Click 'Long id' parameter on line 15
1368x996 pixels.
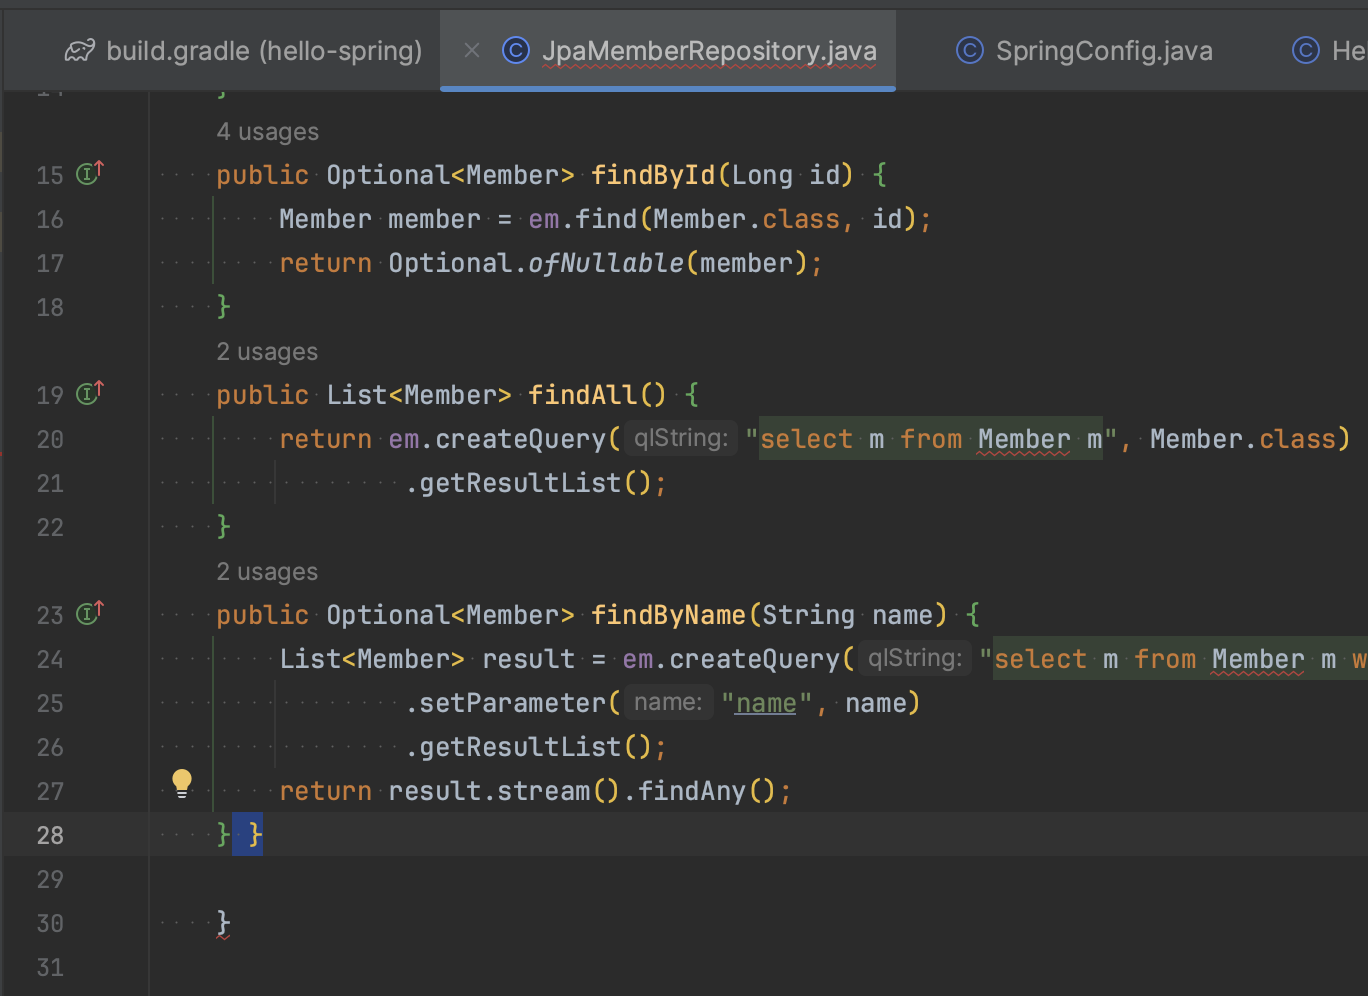pyautogui.click(x=786, y=175)
